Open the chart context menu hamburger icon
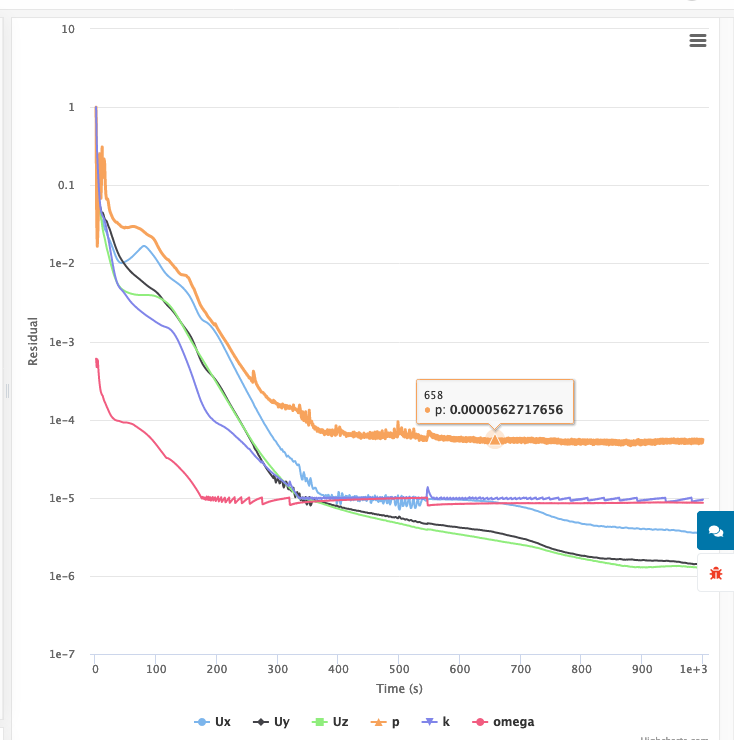This screenshot has height=740, width=734. tap(698, 40)
